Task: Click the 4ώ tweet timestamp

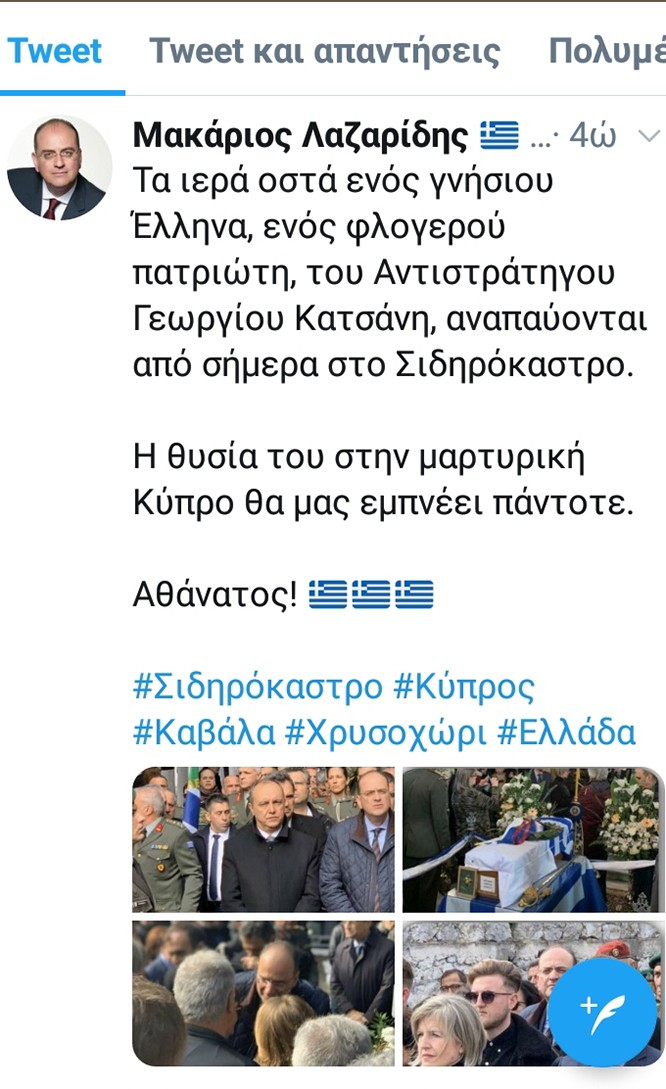Action: 592,135
